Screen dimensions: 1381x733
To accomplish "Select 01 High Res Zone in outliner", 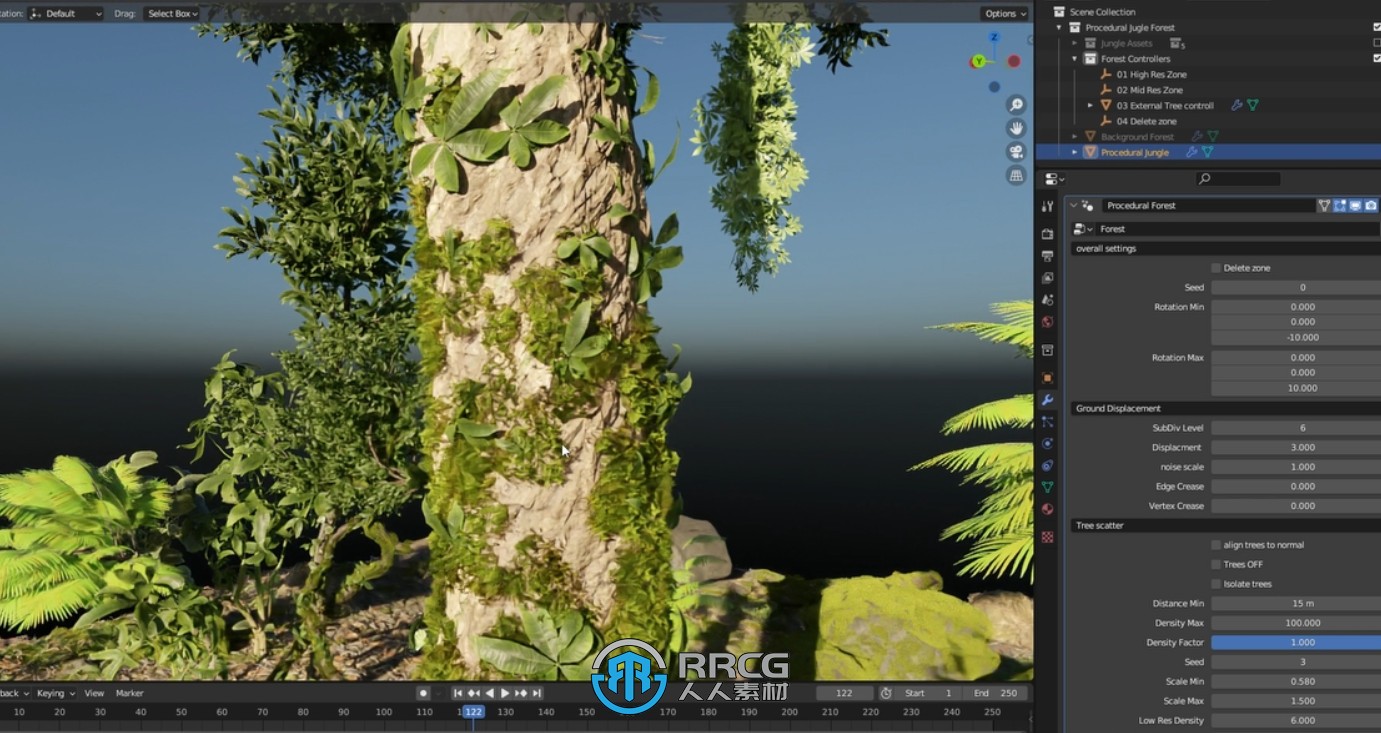I will [1151, 74].
